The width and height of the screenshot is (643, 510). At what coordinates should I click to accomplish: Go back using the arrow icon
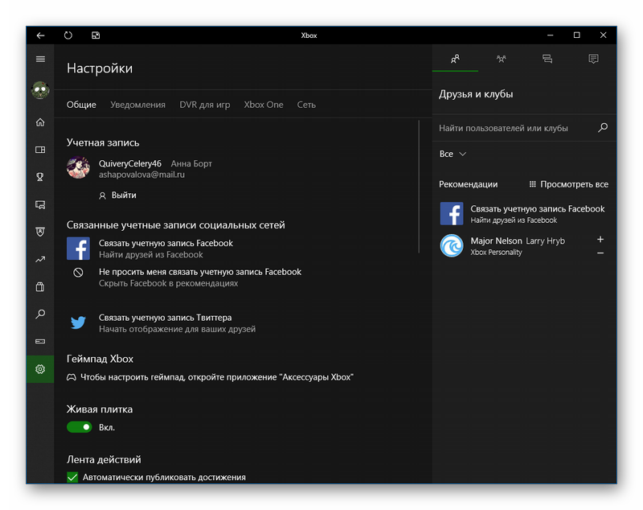tap(40, 36)
